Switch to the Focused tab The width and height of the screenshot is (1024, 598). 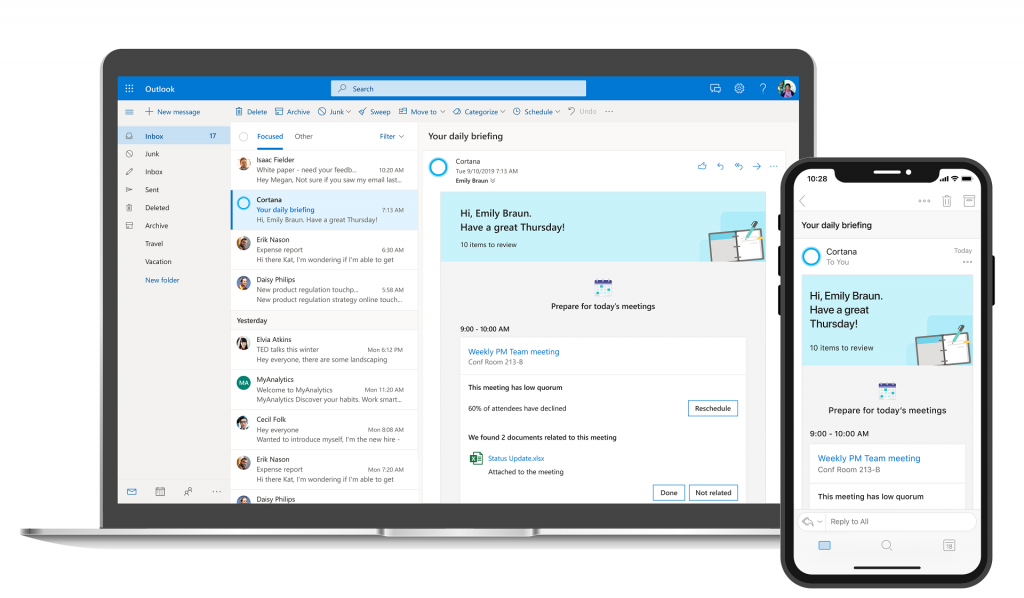(270, 136)
